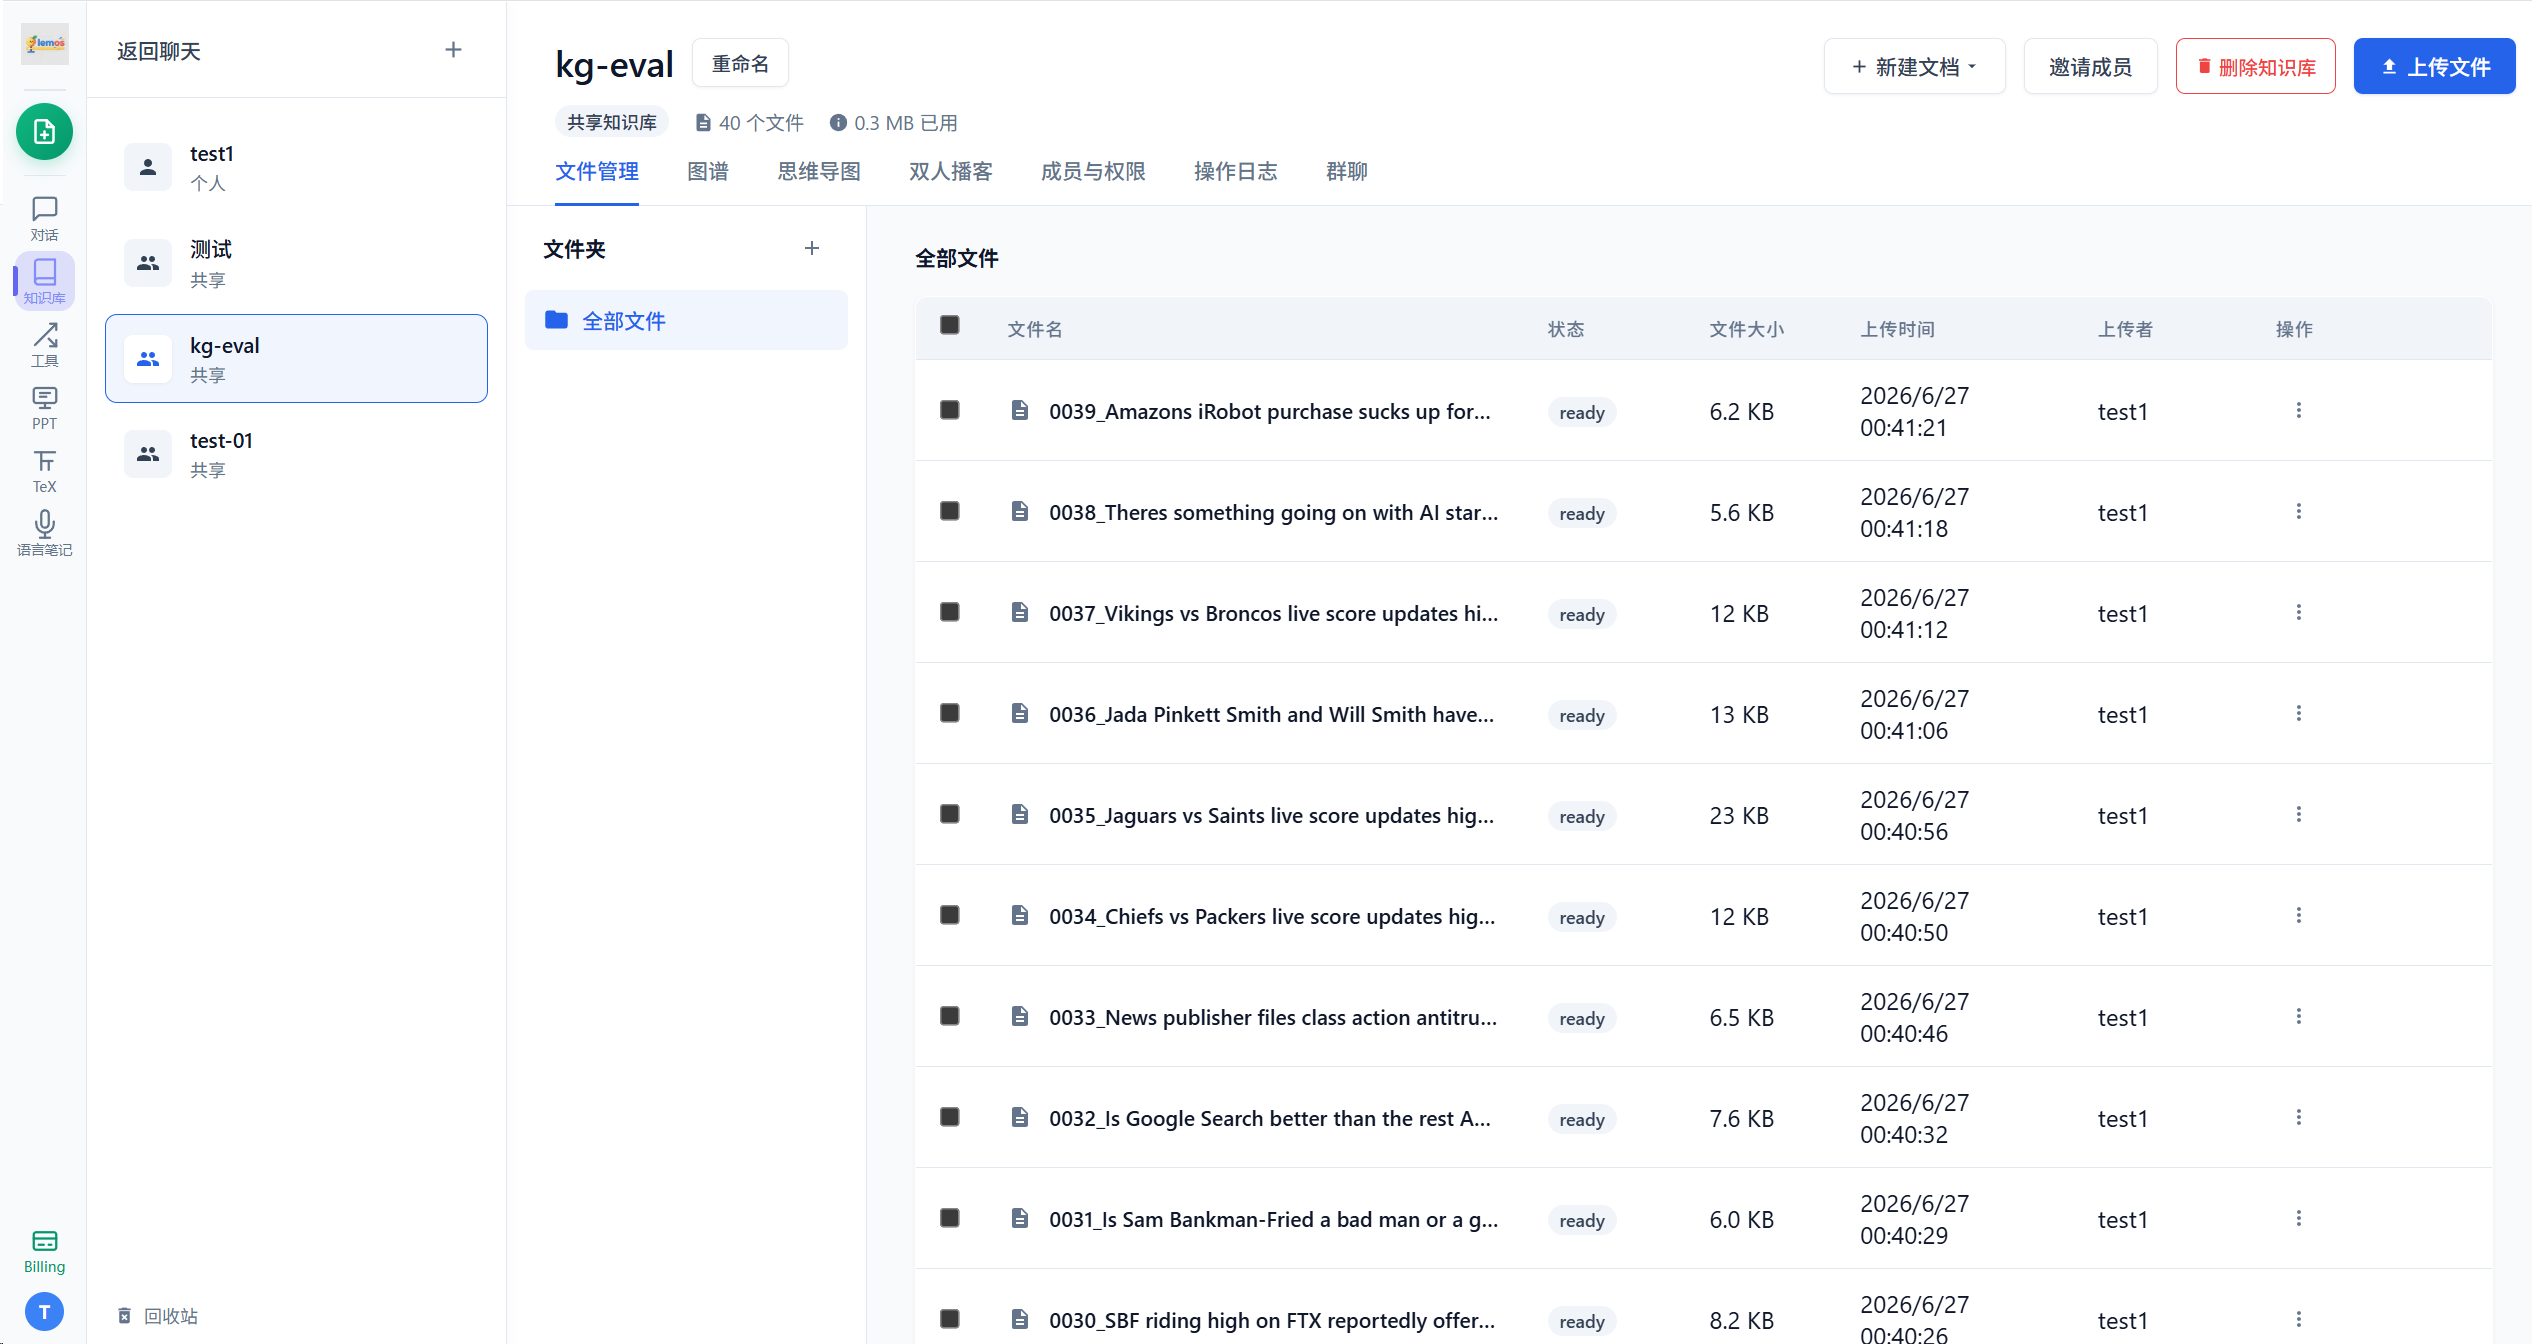The width and height of the screenshot is (2532, 1344).
Task: Click ready status of 0035_Jaguars file
Action: [x=1581, y=816]
